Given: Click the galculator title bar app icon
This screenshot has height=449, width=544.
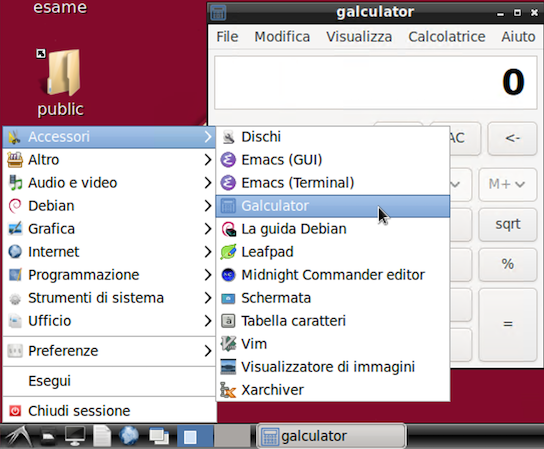Looking at the screenshot, I should 218,13.
